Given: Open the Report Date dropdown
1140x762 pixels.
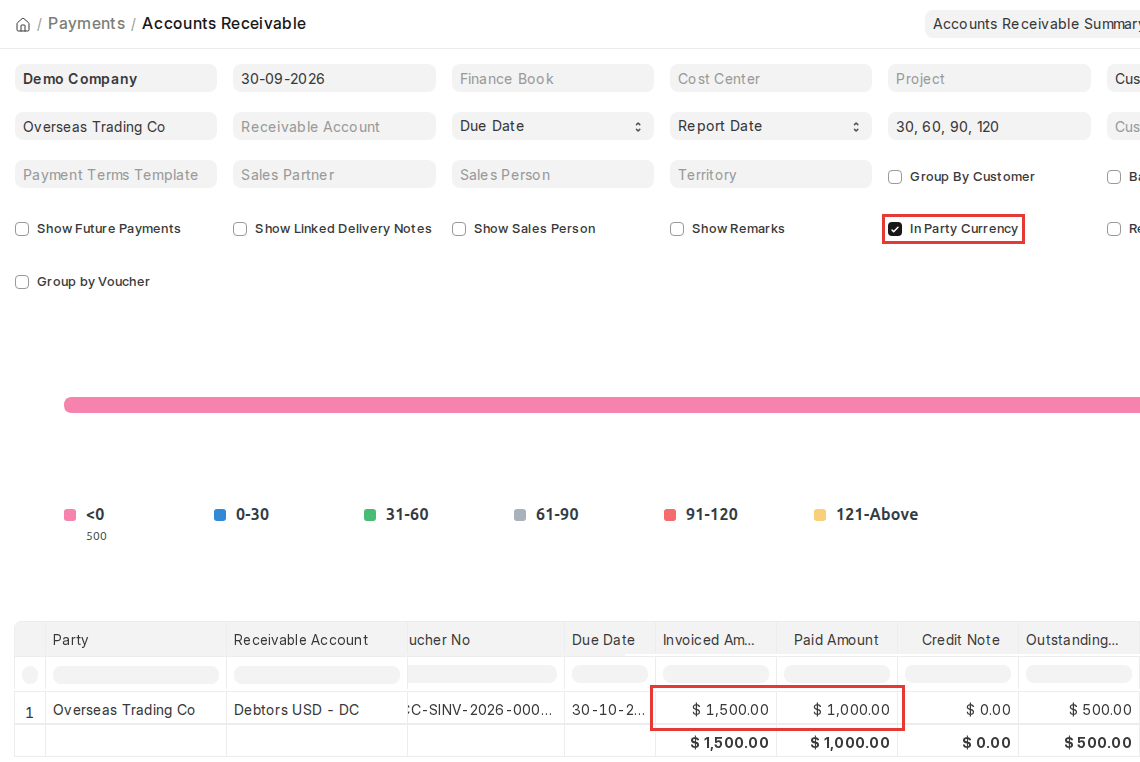Looking at the screenshot, I should click(771, 127).
